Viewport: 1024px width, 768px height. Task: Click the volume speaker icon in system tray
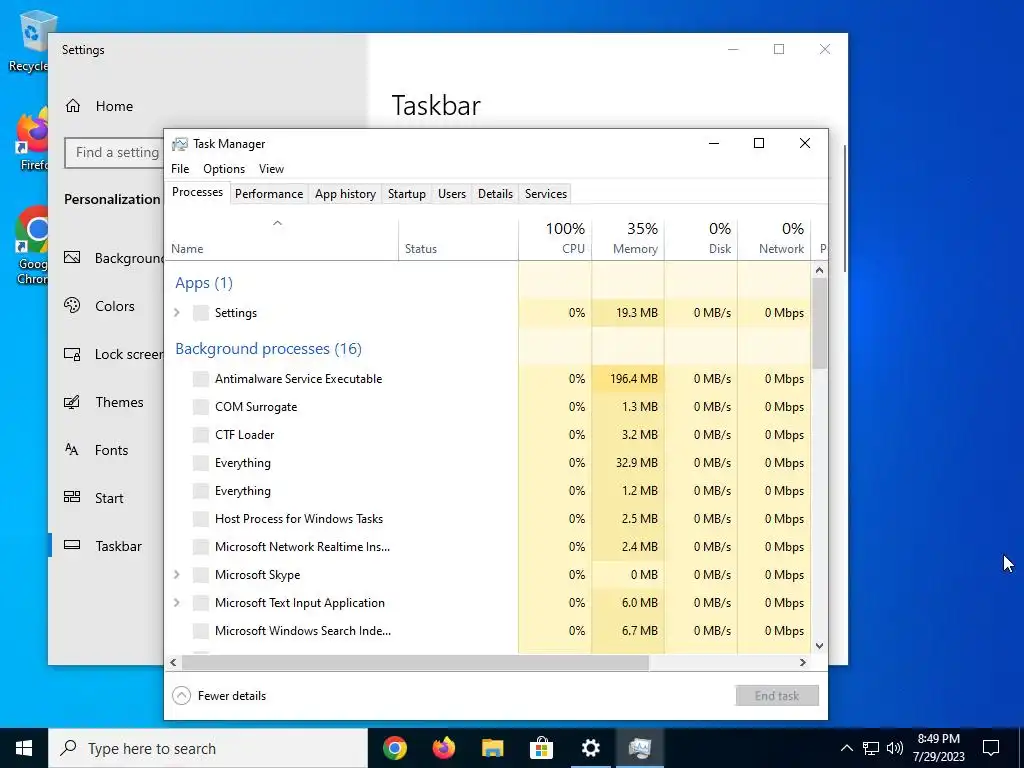(x=895, y=748)
